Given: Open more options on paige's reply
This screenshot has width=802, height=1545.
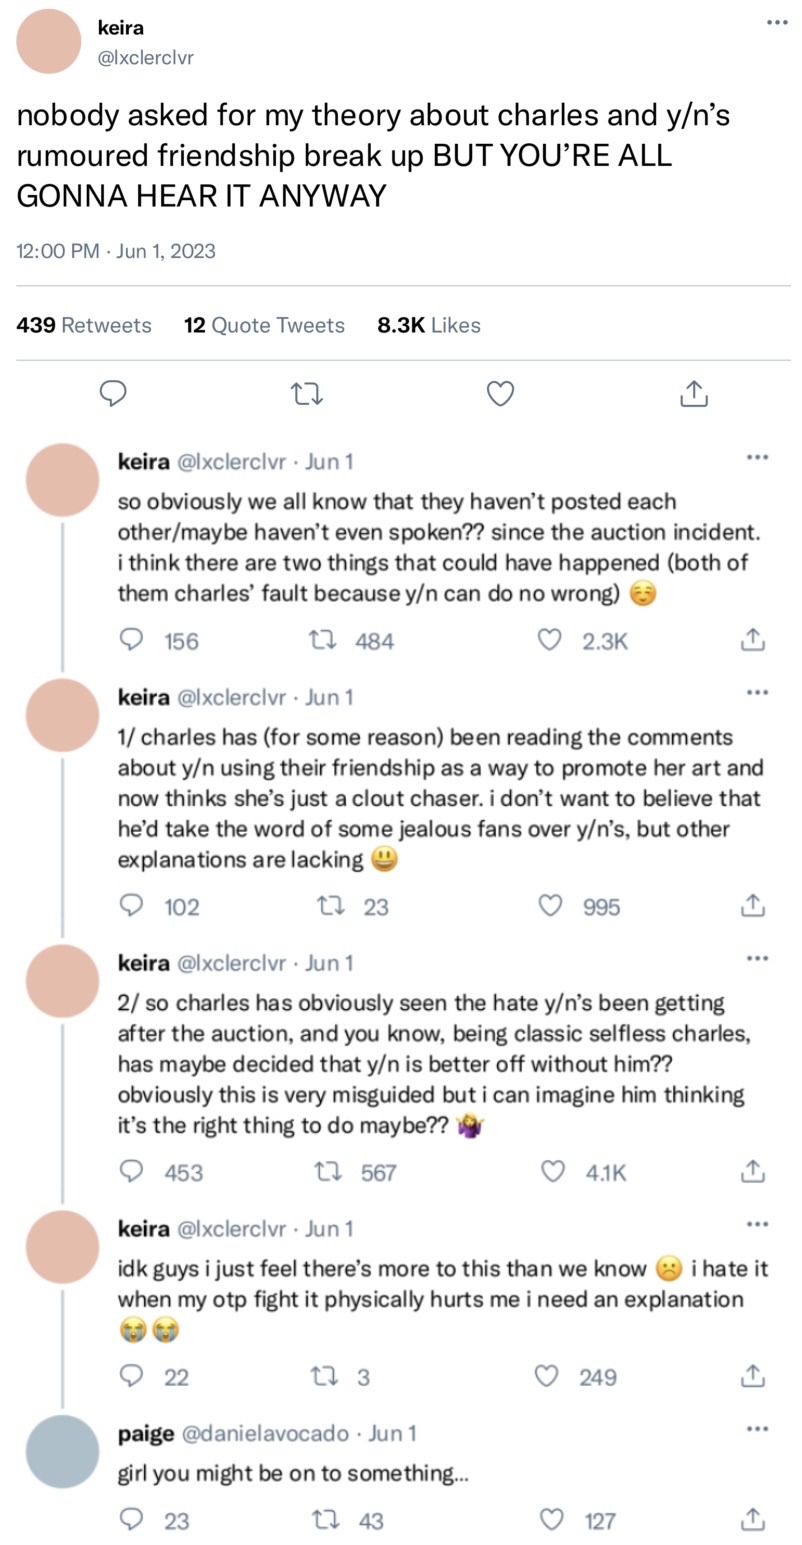Looking at the screenshot, I should pos(757,1429).
